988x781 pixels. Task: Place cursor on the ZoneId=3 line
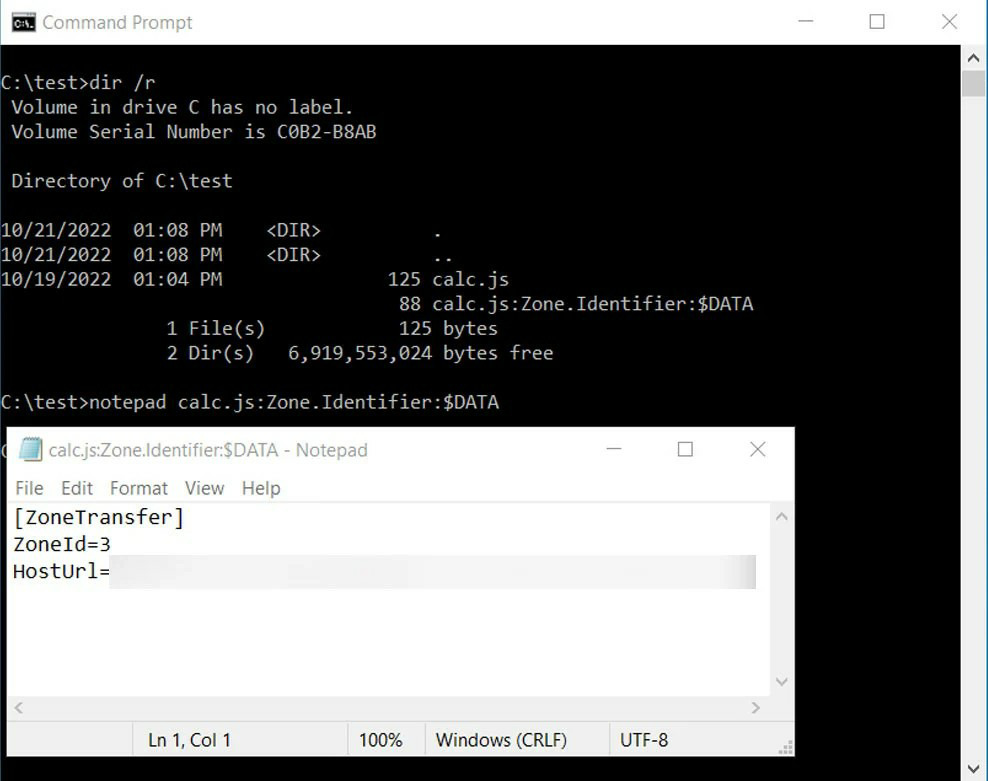(62, 545)
